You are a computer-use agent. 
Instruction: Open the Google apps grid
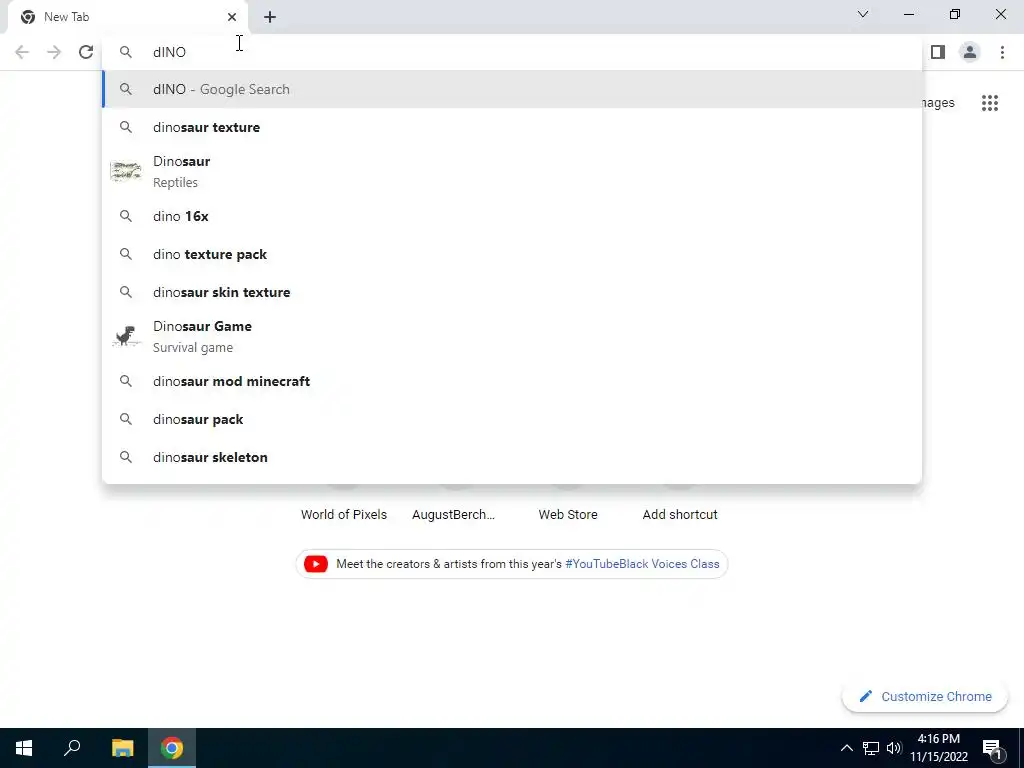click(x=990, y=103)
